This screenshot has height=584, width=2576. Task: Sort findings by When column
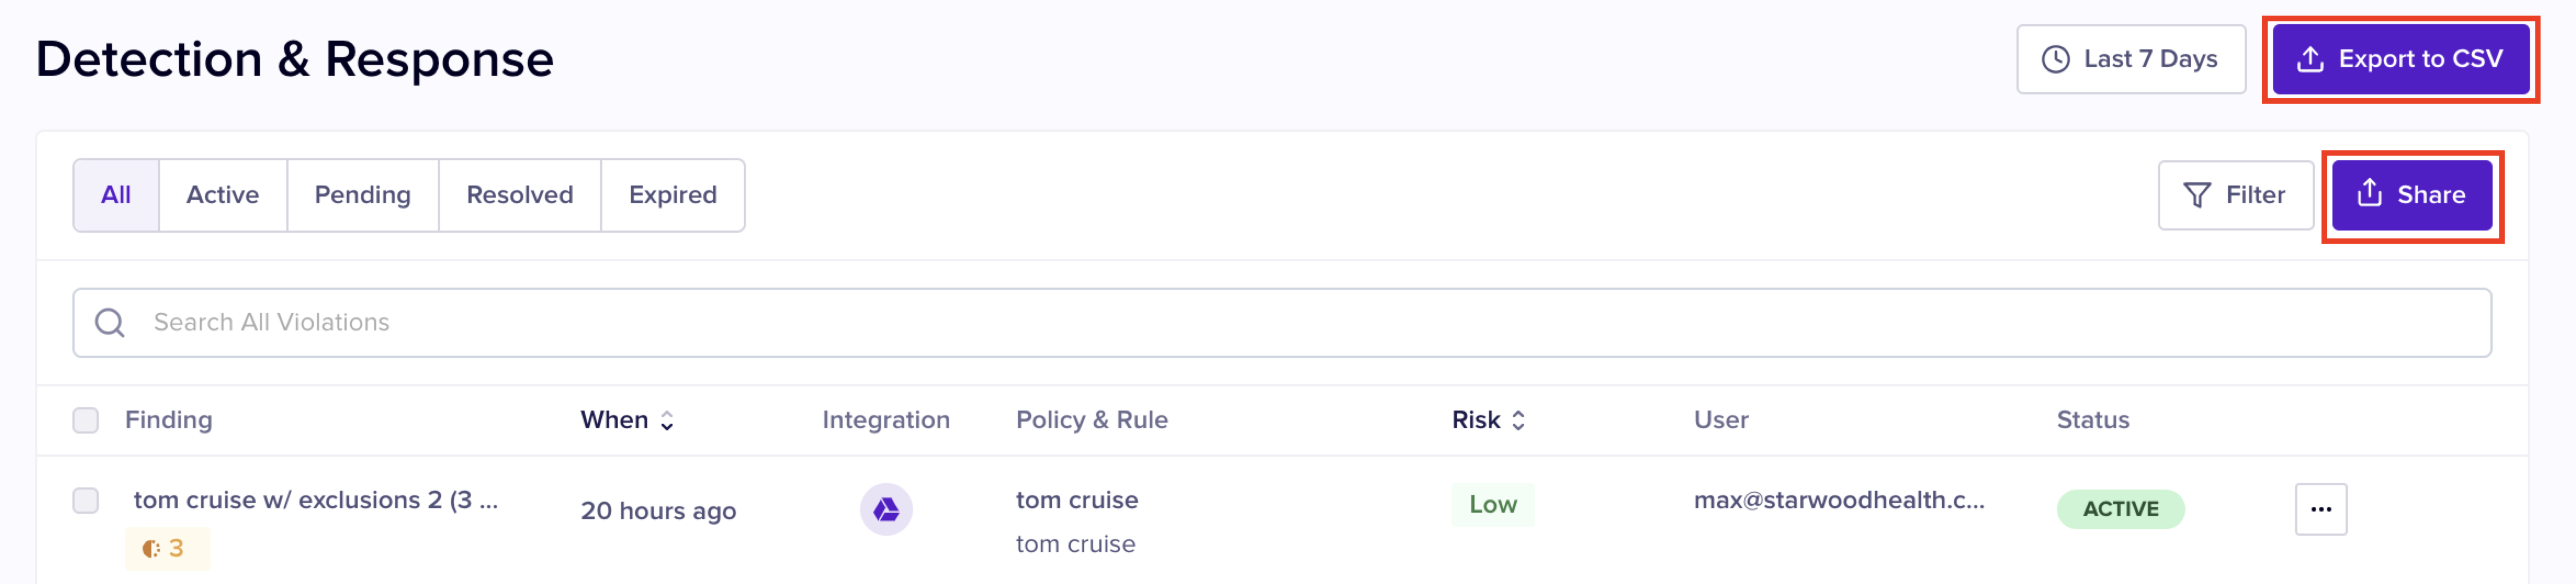627,420
